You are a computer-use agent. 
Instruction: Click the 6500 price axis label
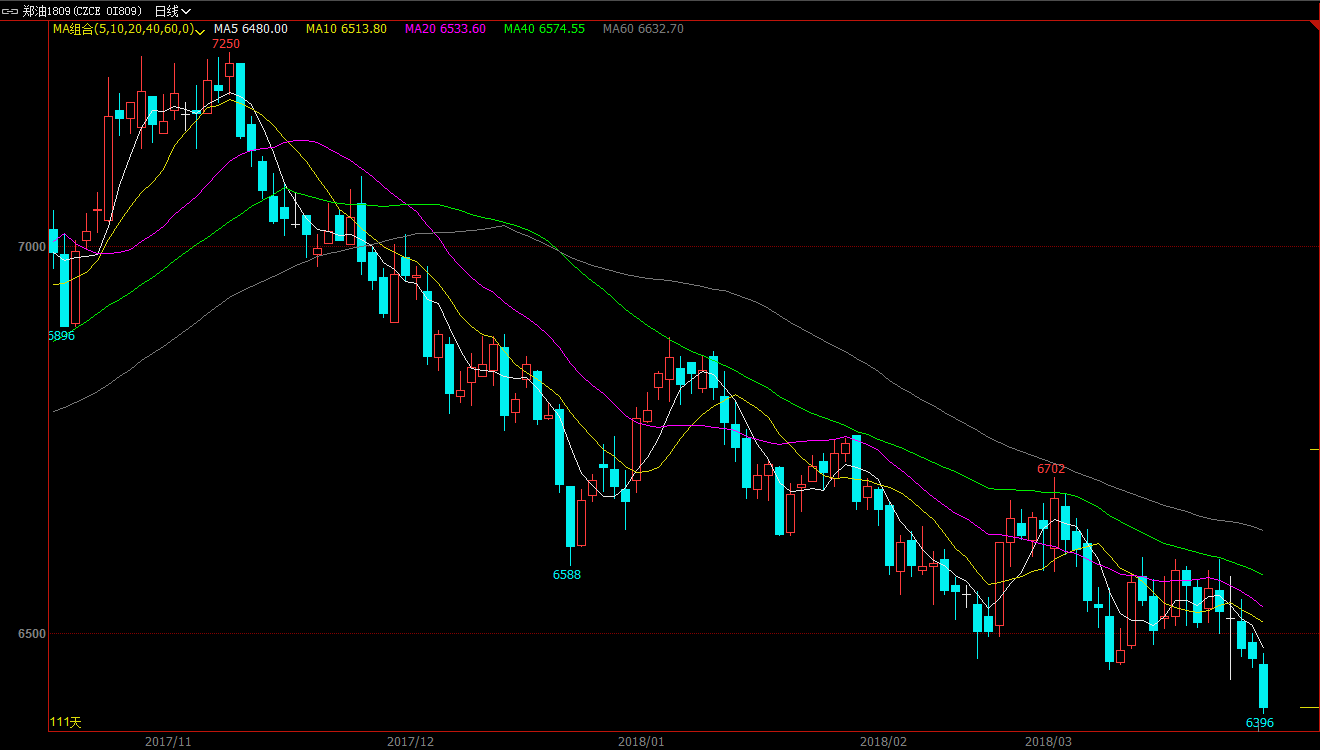coord(32,633)
